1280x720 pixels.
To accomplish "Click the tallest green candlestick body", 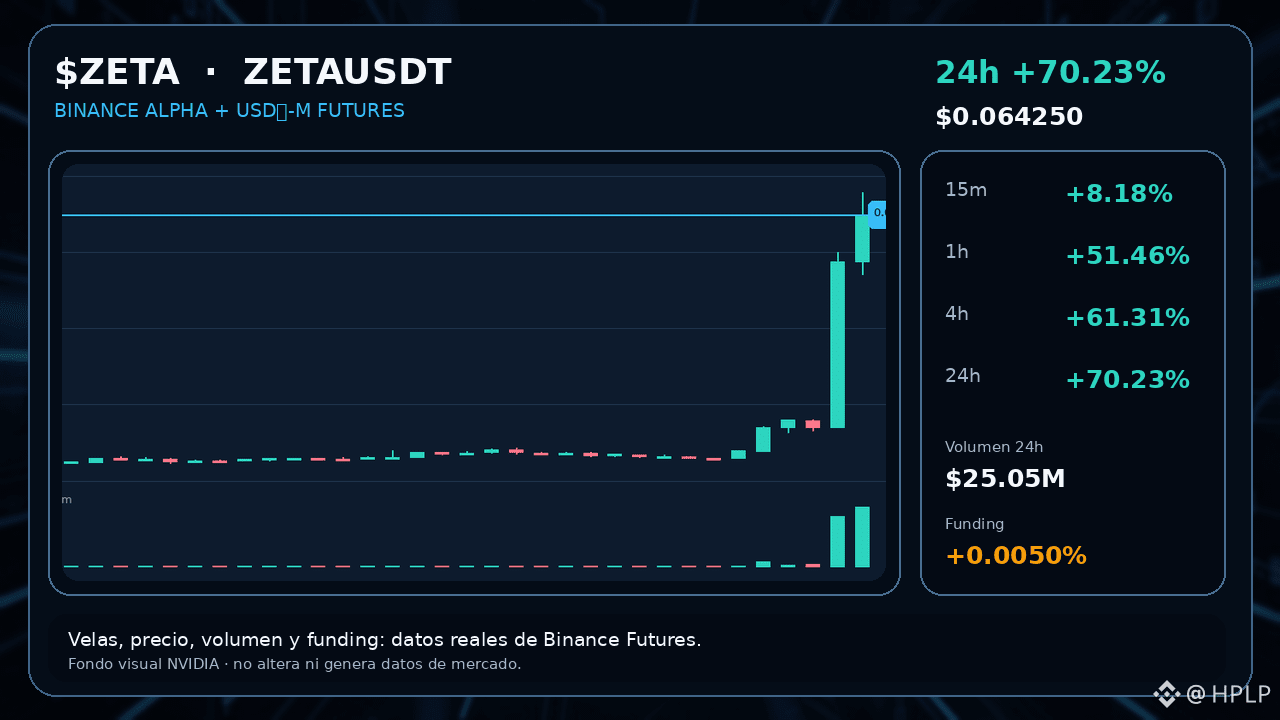I will pyautogui.click(x=838, y=345).
